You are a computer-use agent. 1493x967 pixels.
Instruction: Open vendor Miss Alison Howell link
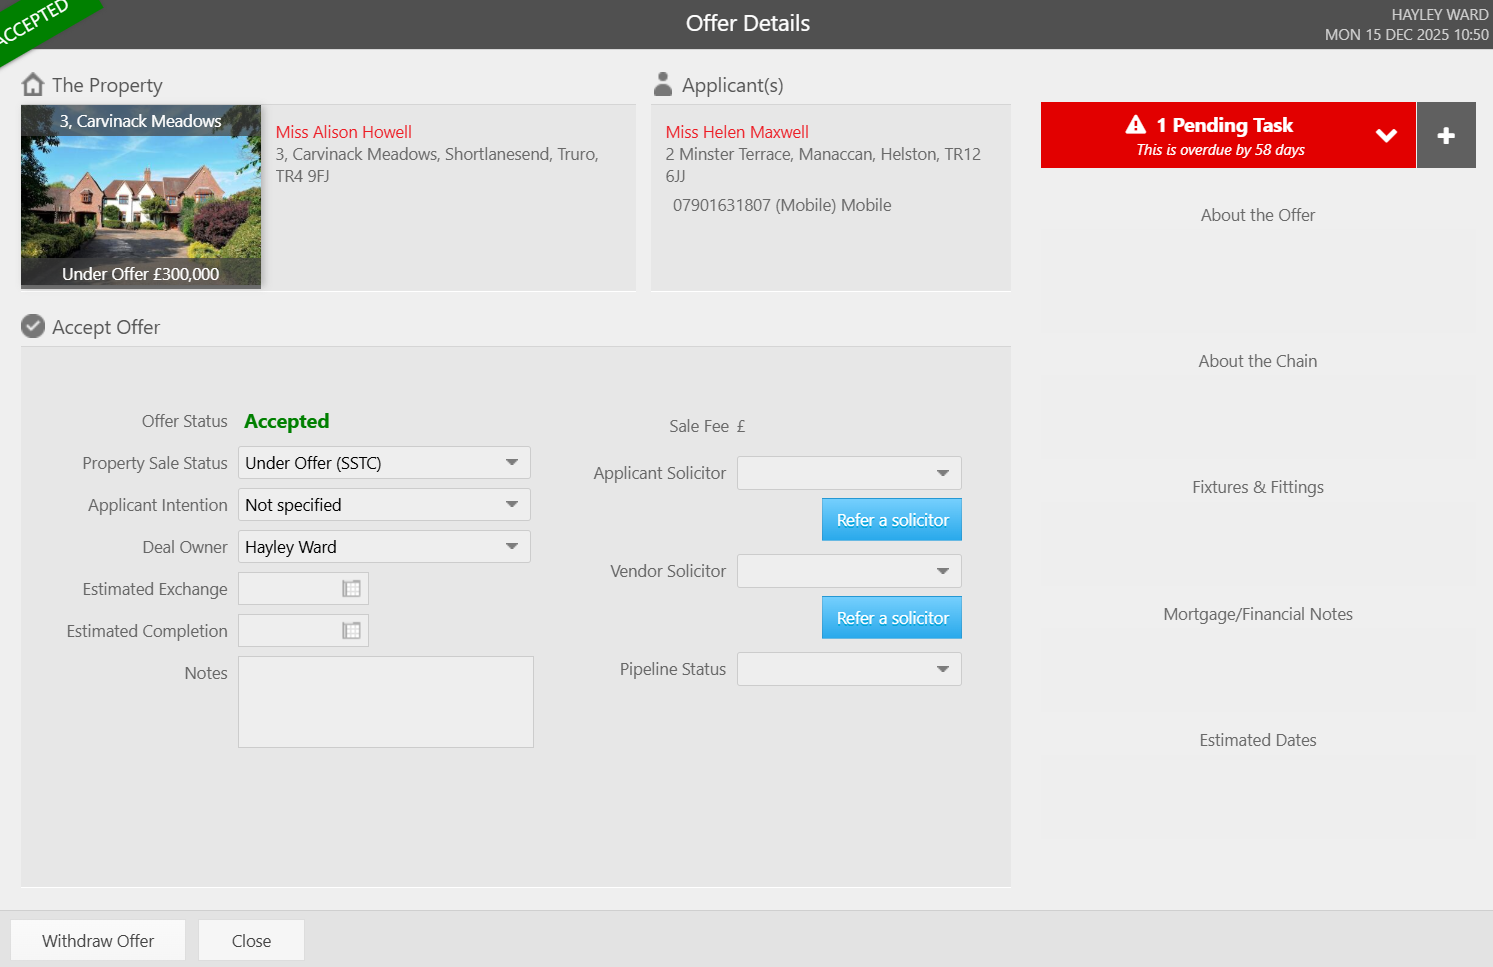344,132
